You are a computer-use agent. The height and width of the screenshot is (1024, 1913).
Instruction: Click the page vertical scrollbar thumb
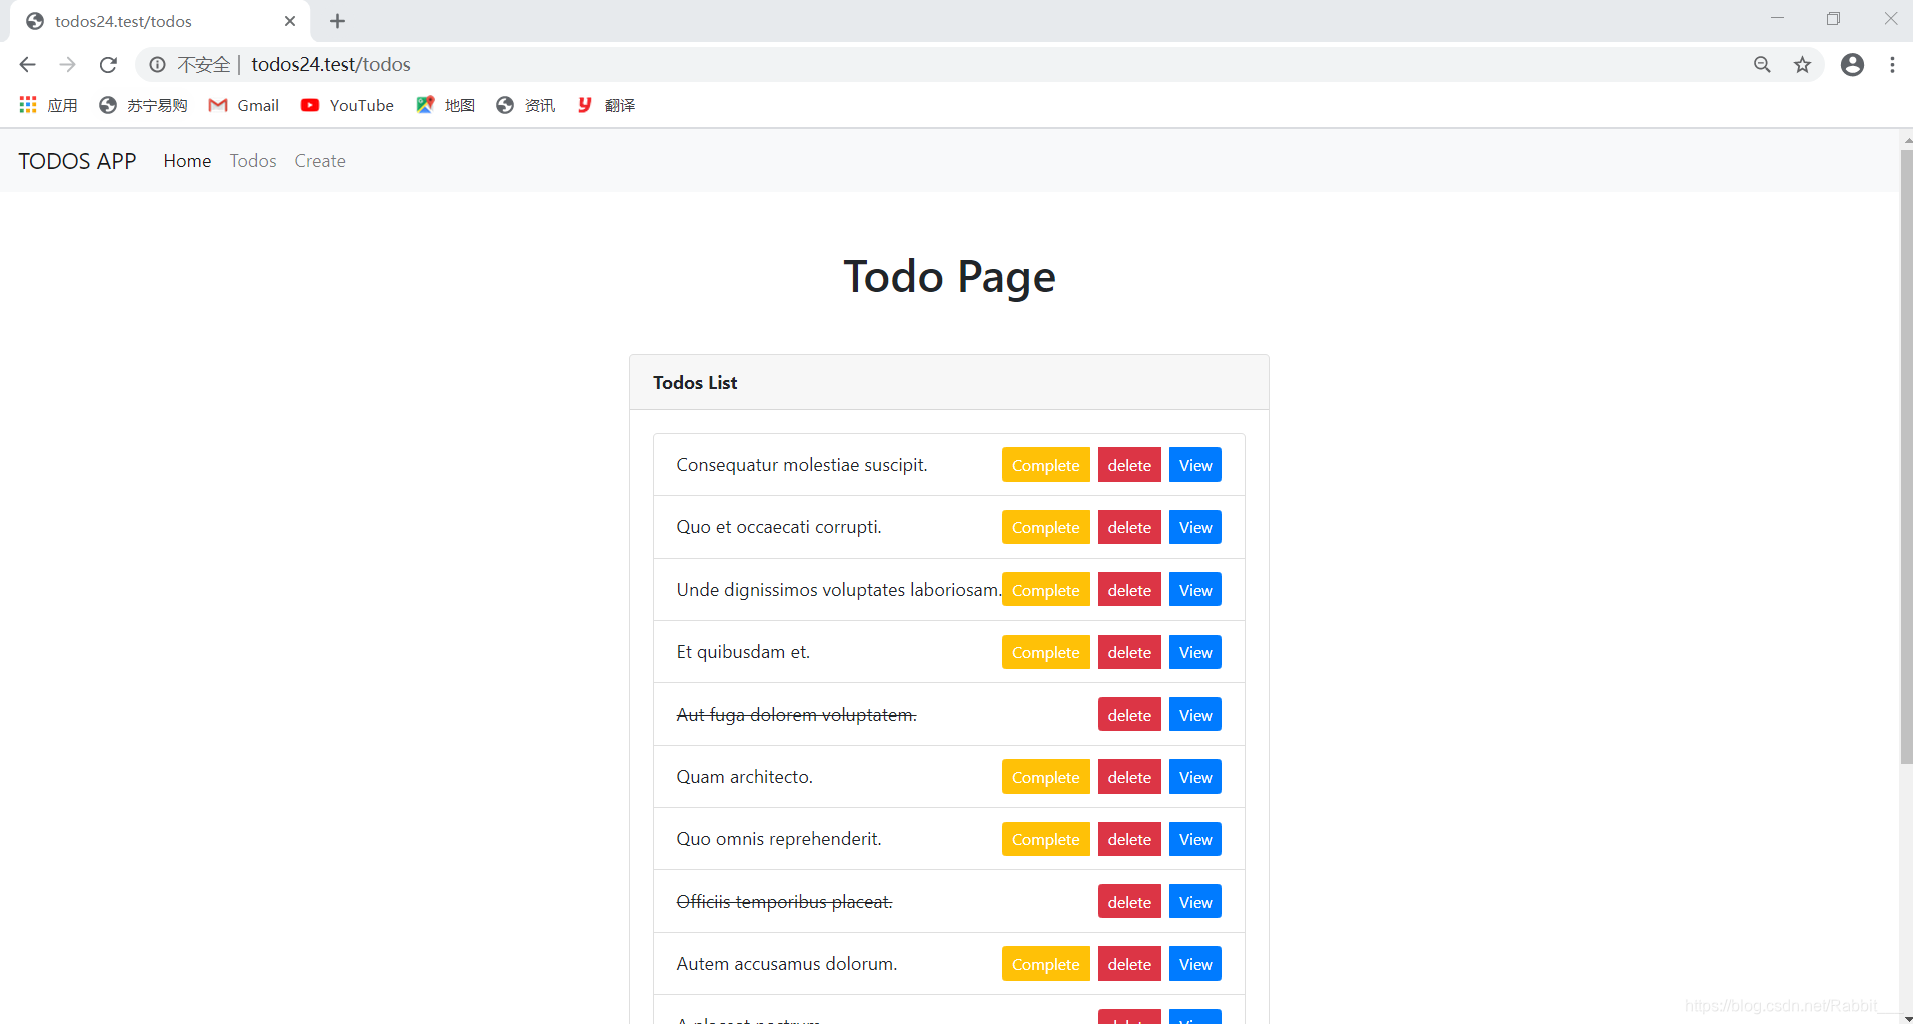1906,457
